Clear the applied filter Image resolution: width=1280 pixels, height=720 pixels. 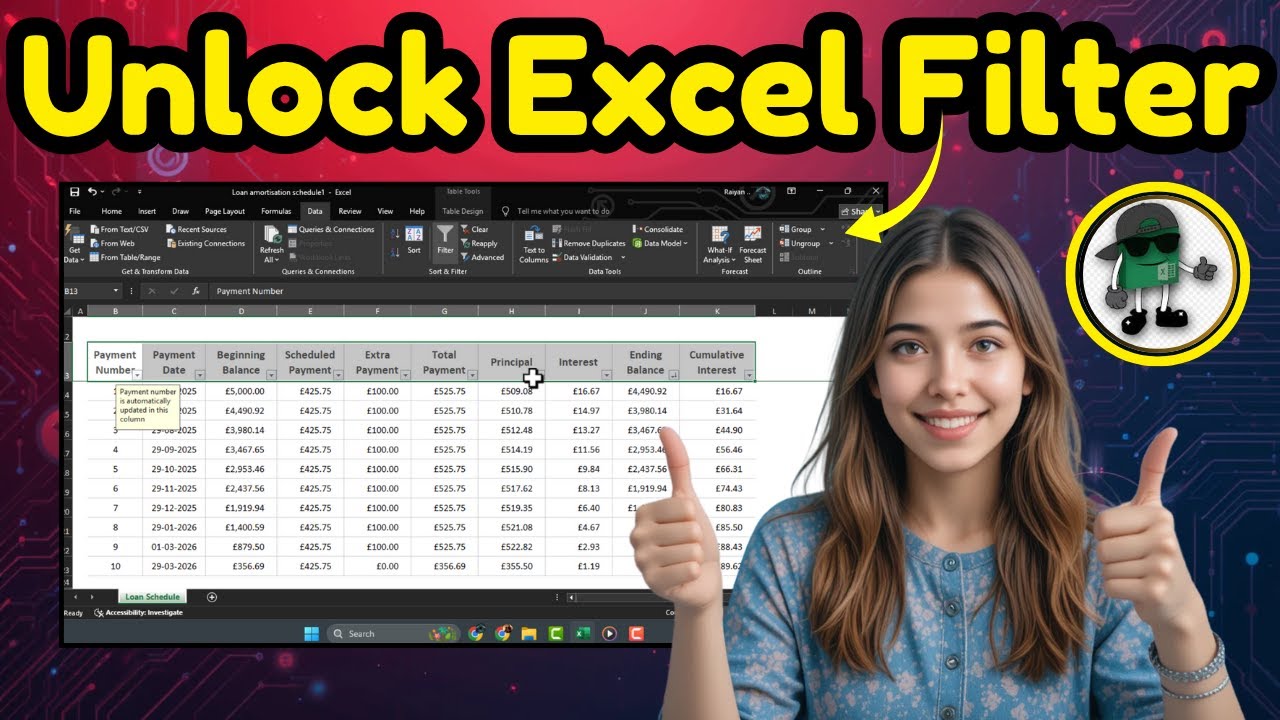pyautogui.click(x=474, y=230)
